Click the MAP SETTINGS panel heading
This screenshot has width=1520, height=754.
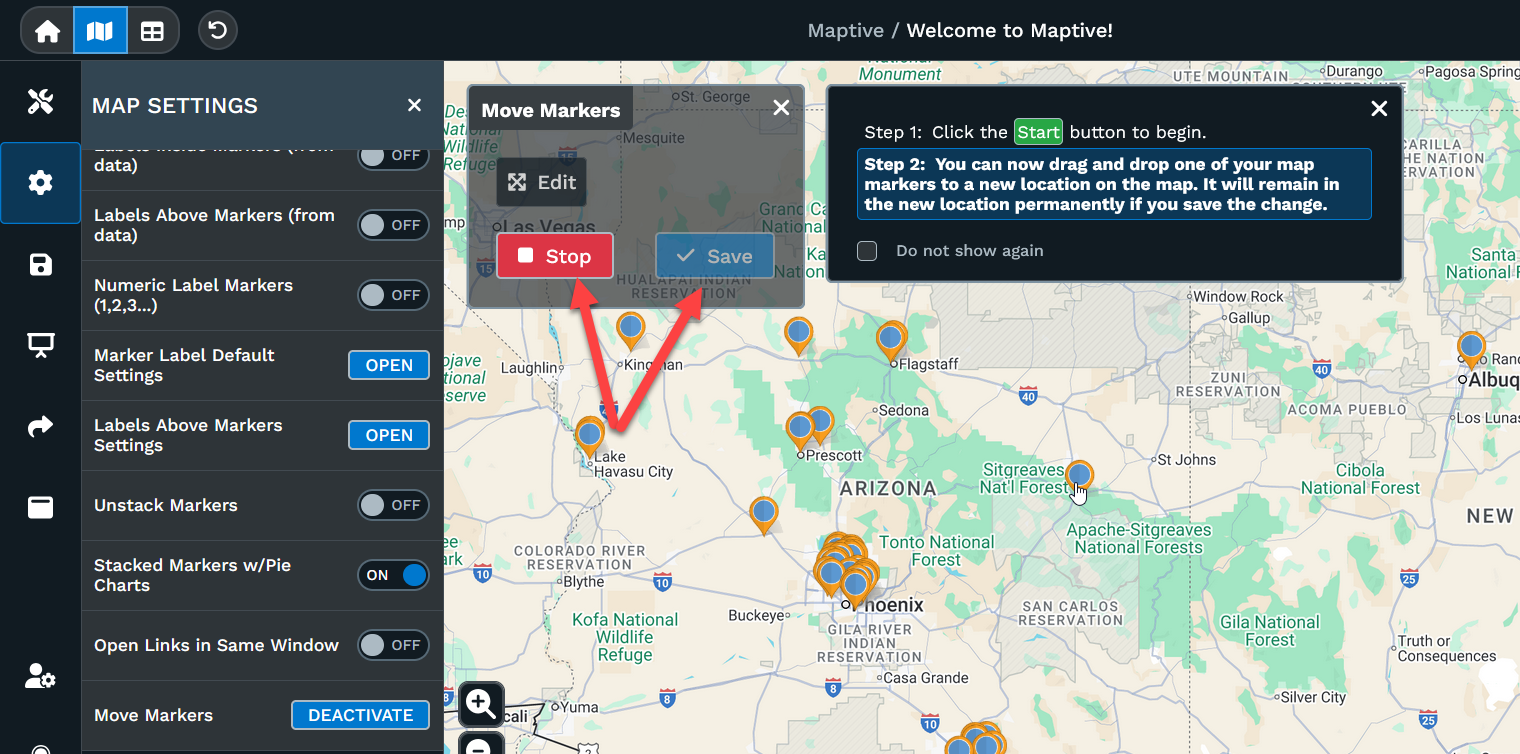click(x=175, y=106)
